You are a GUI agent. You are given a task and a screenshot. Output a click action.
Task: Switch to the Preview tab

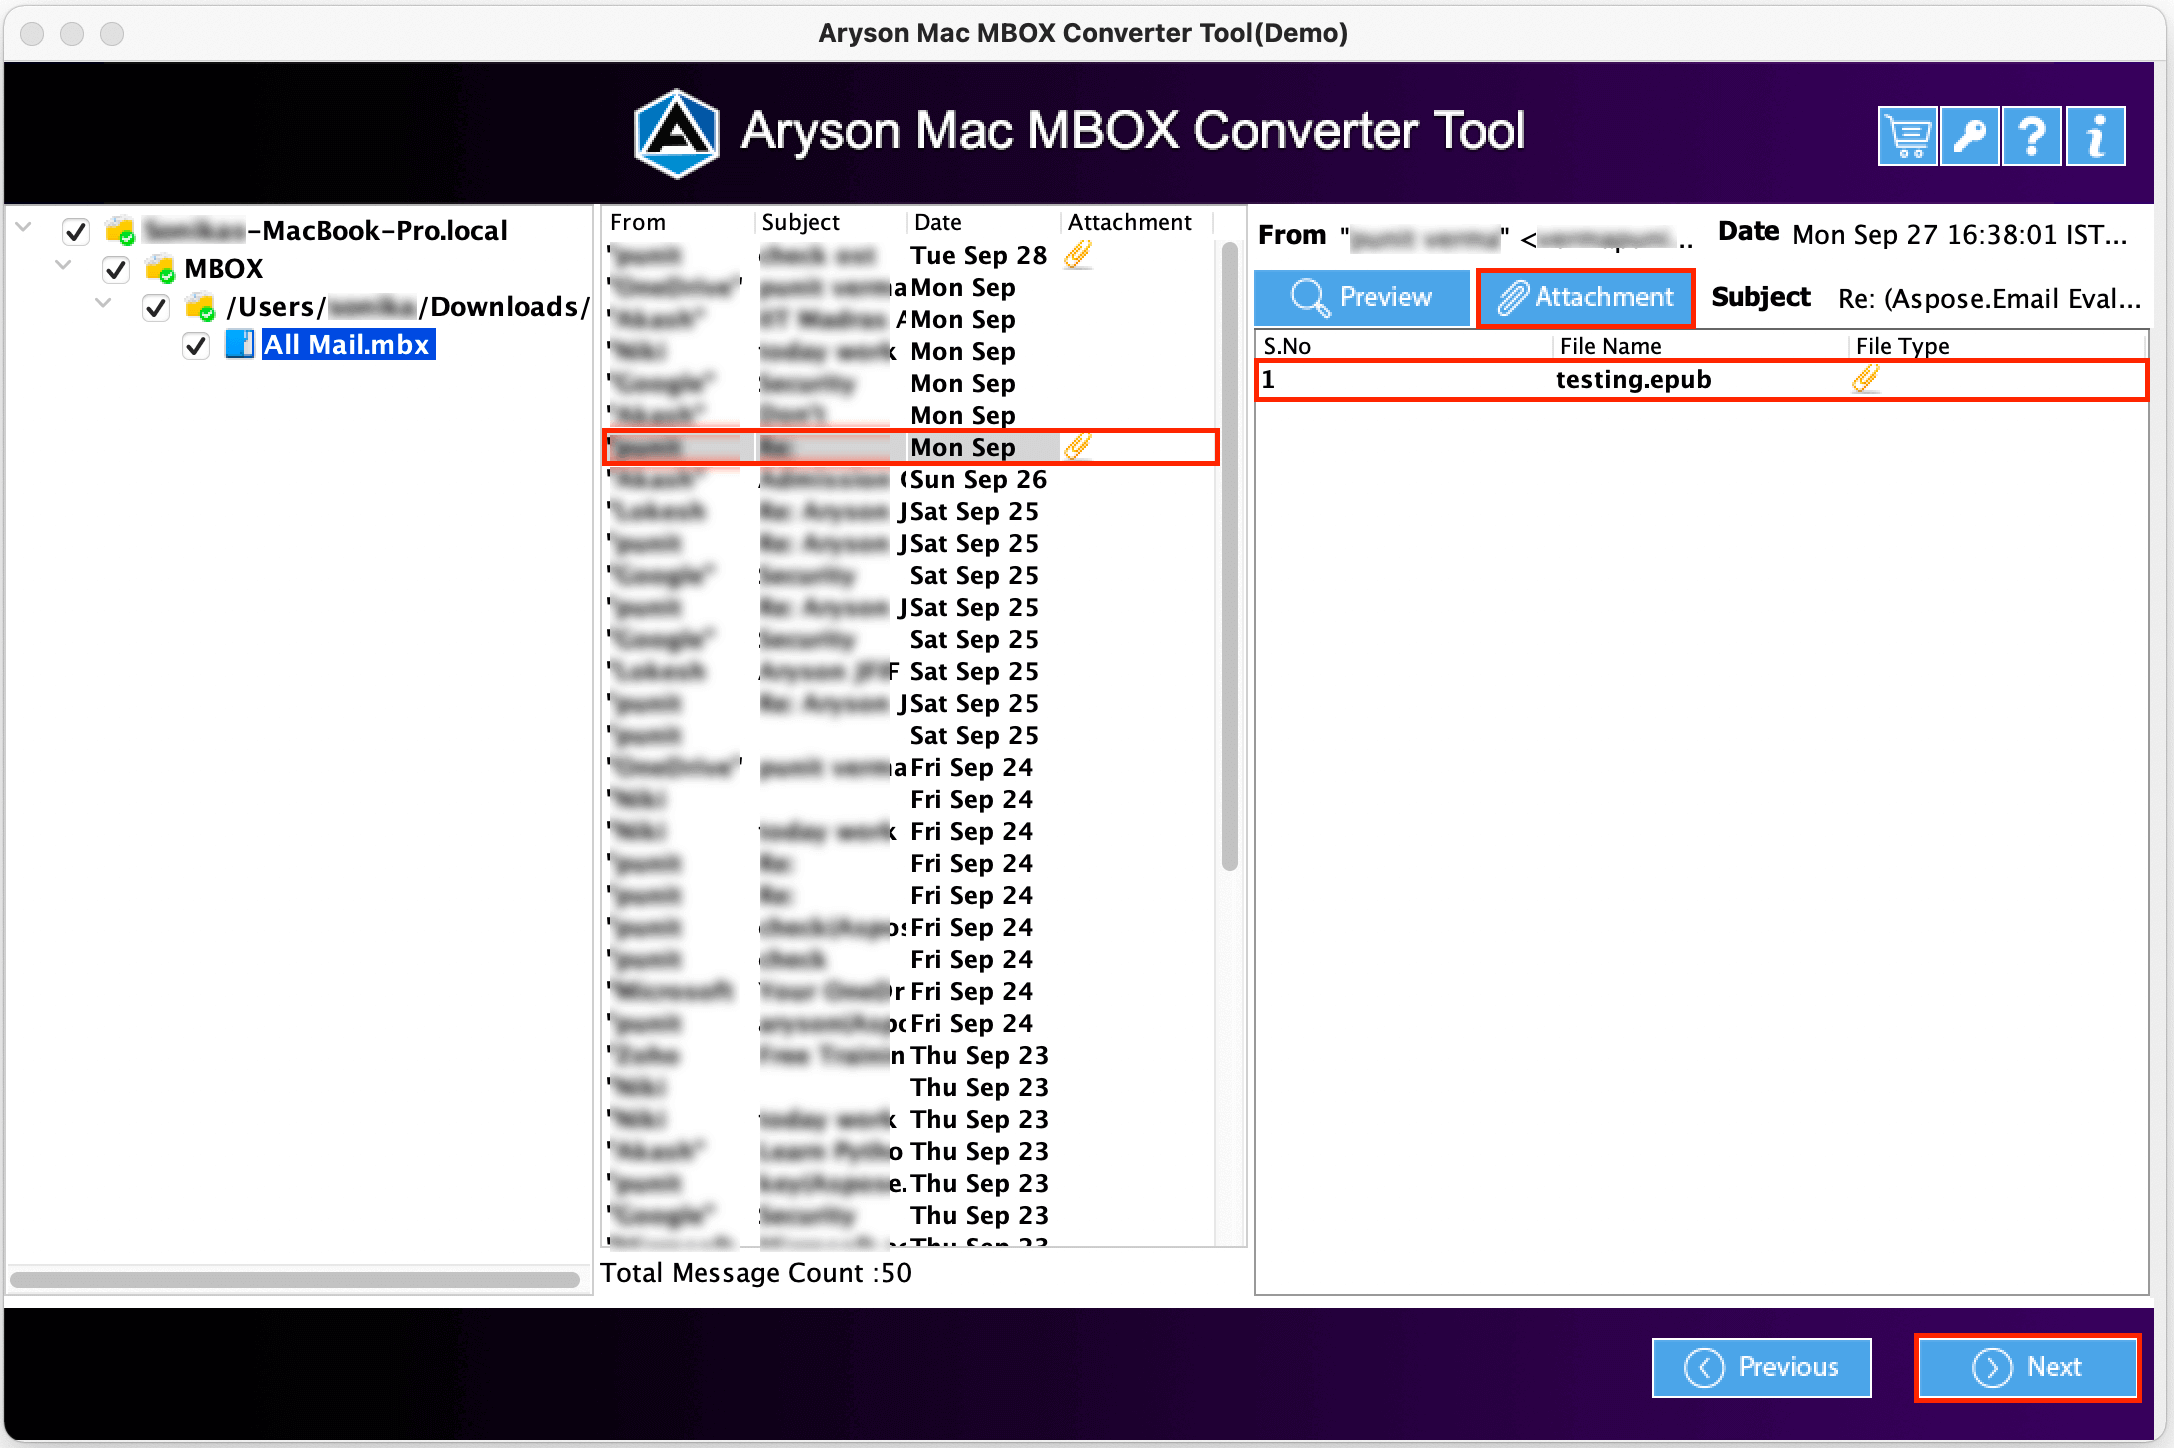coord(1362,297)
